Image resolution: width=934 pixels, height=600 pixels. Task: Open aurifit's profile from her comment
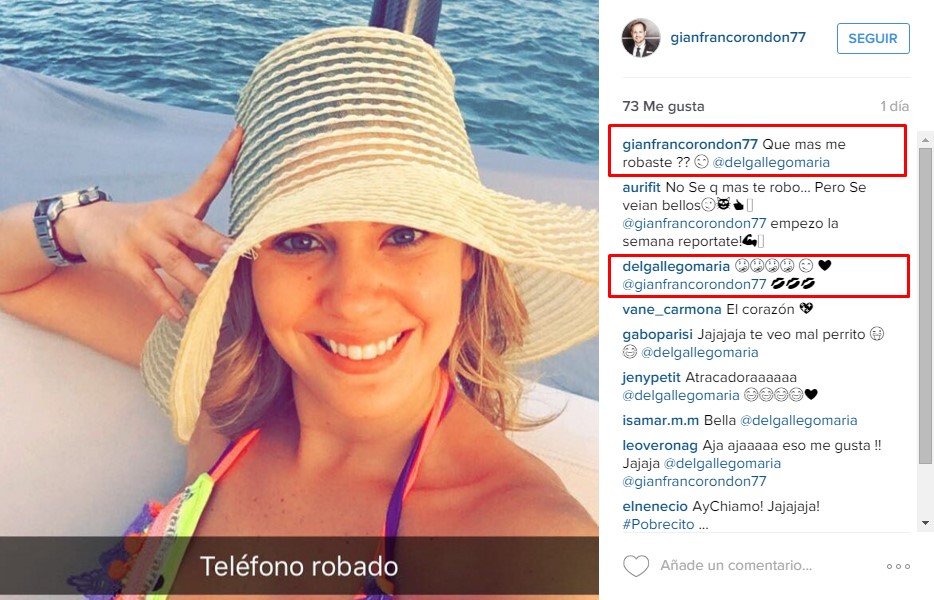click(x=642, y=187)
